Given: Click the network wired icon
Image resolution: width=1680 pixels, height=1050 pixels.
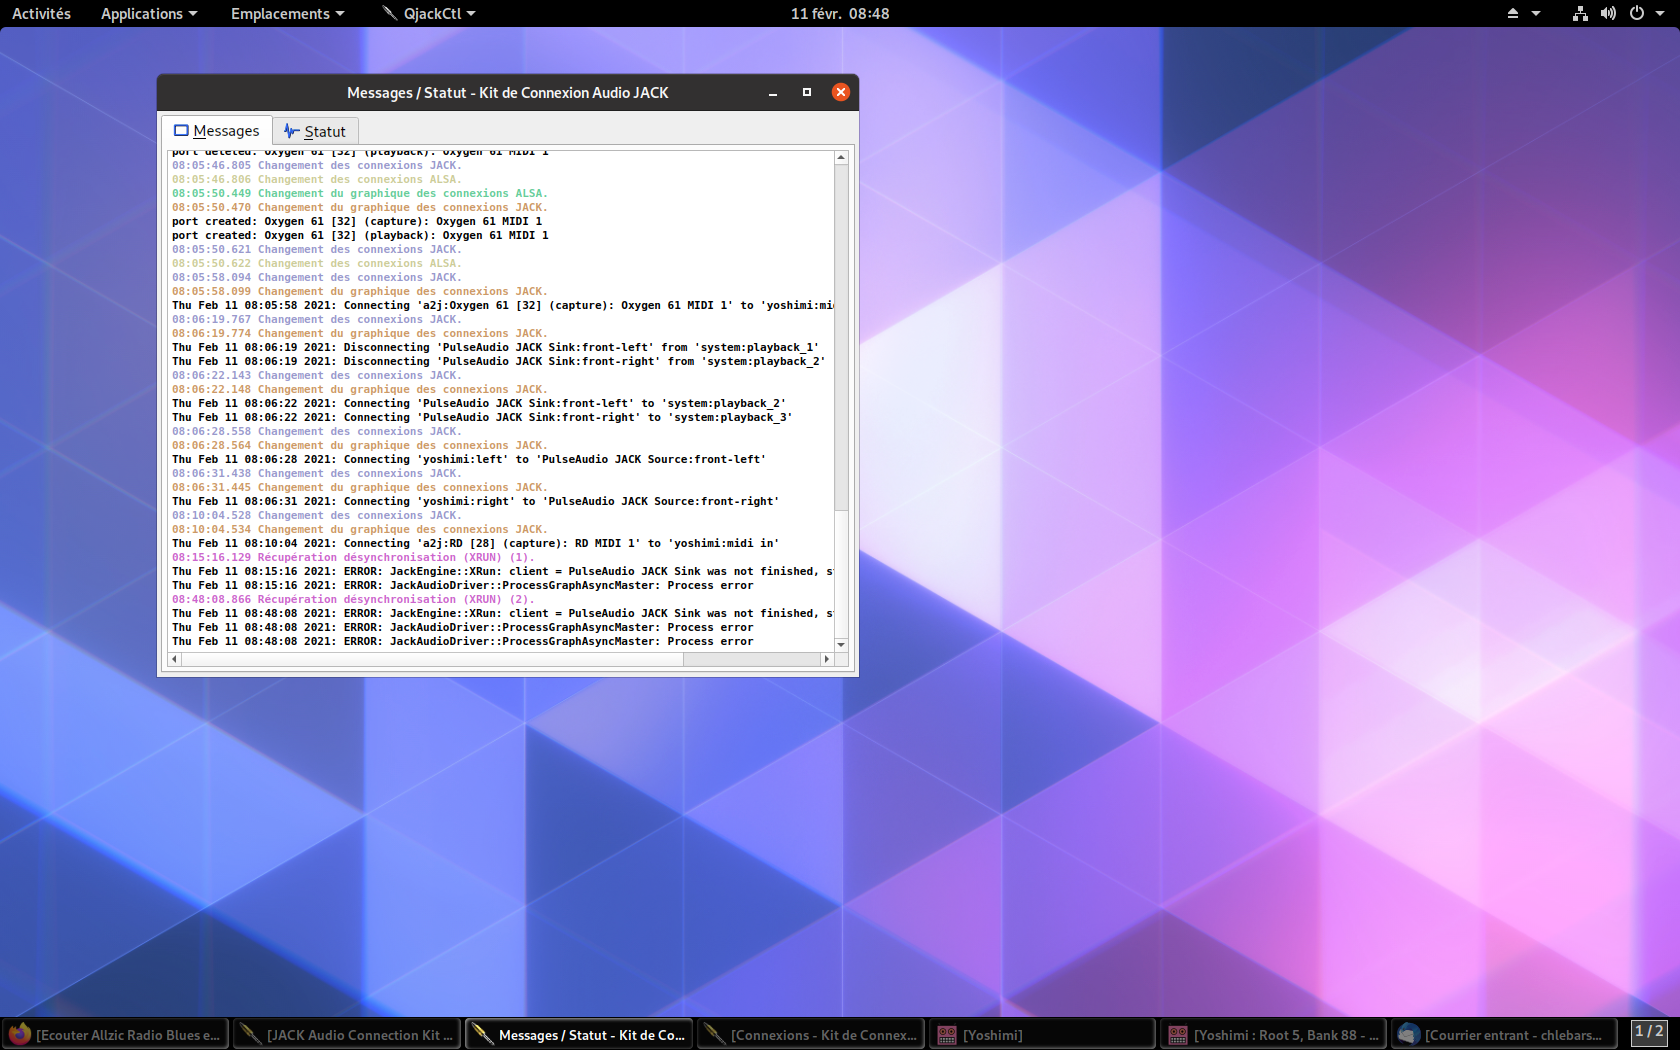Looking at the screenshot, I should [1580, 13].
